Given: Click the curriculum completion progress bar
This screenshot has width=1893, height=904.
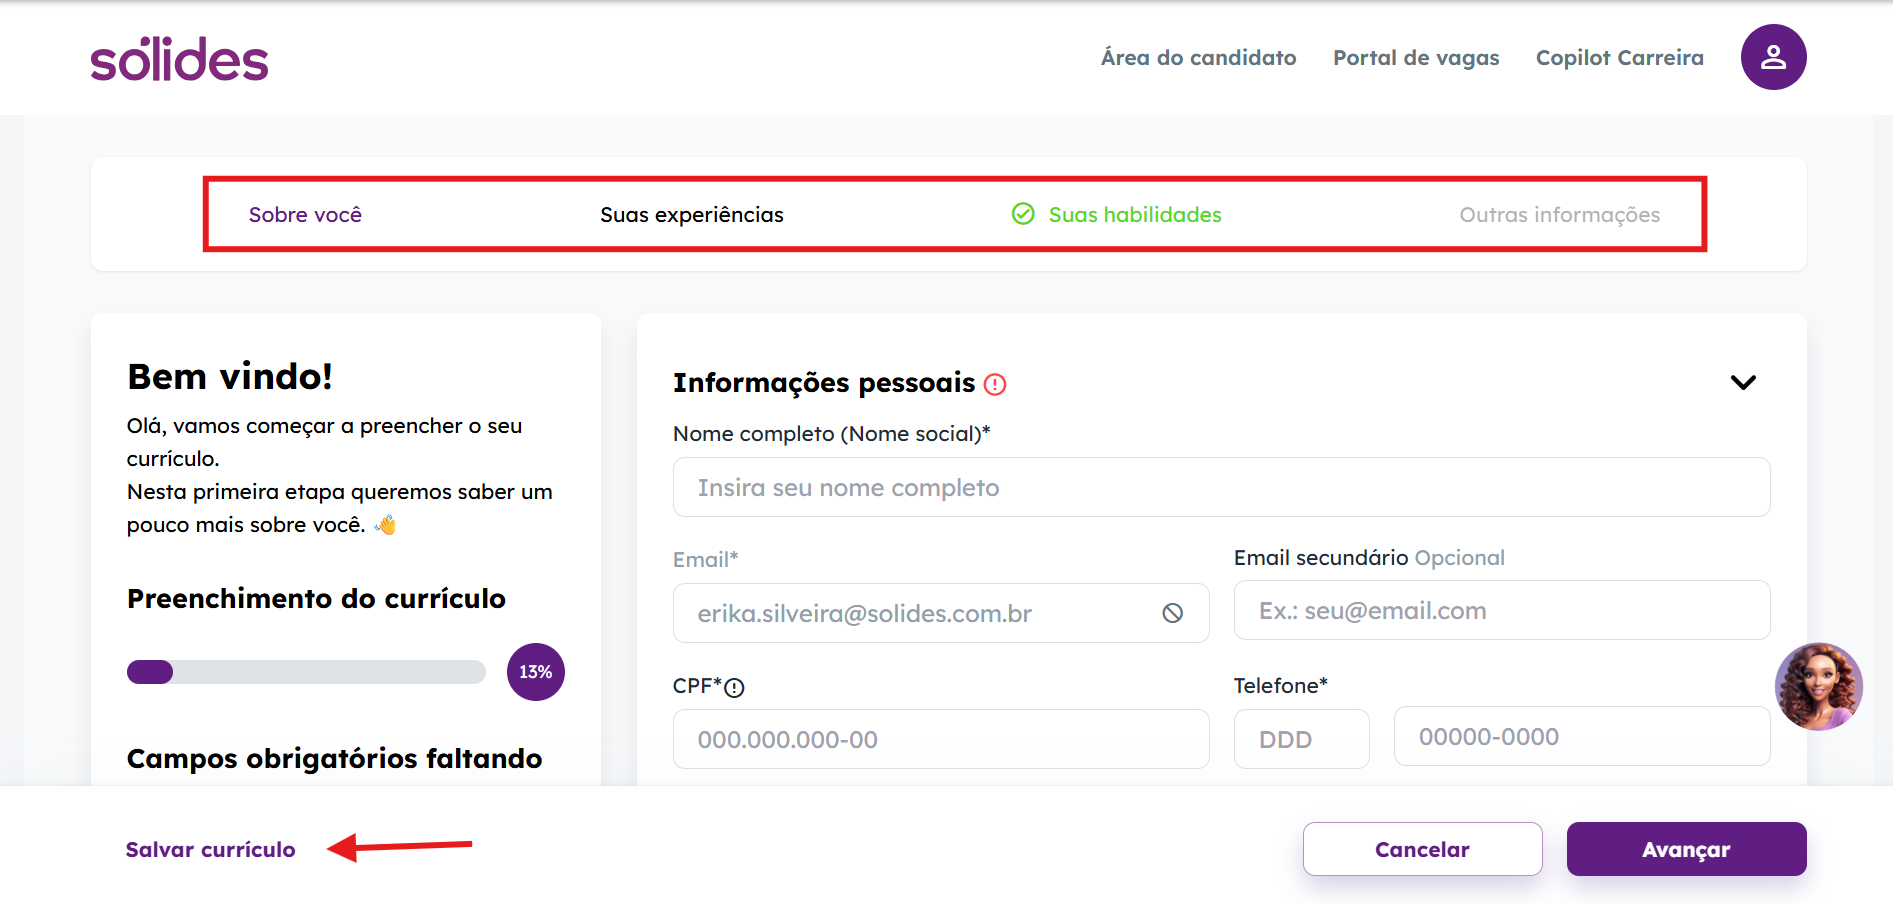Looking at the screenshot, I should 306,672.
